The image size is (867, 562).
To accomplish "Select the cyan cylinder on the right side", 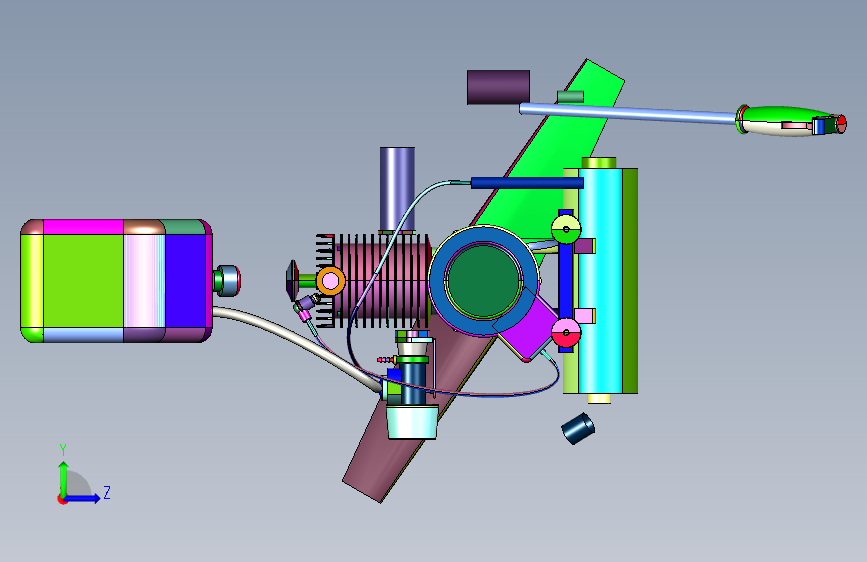I will [600, 280].
